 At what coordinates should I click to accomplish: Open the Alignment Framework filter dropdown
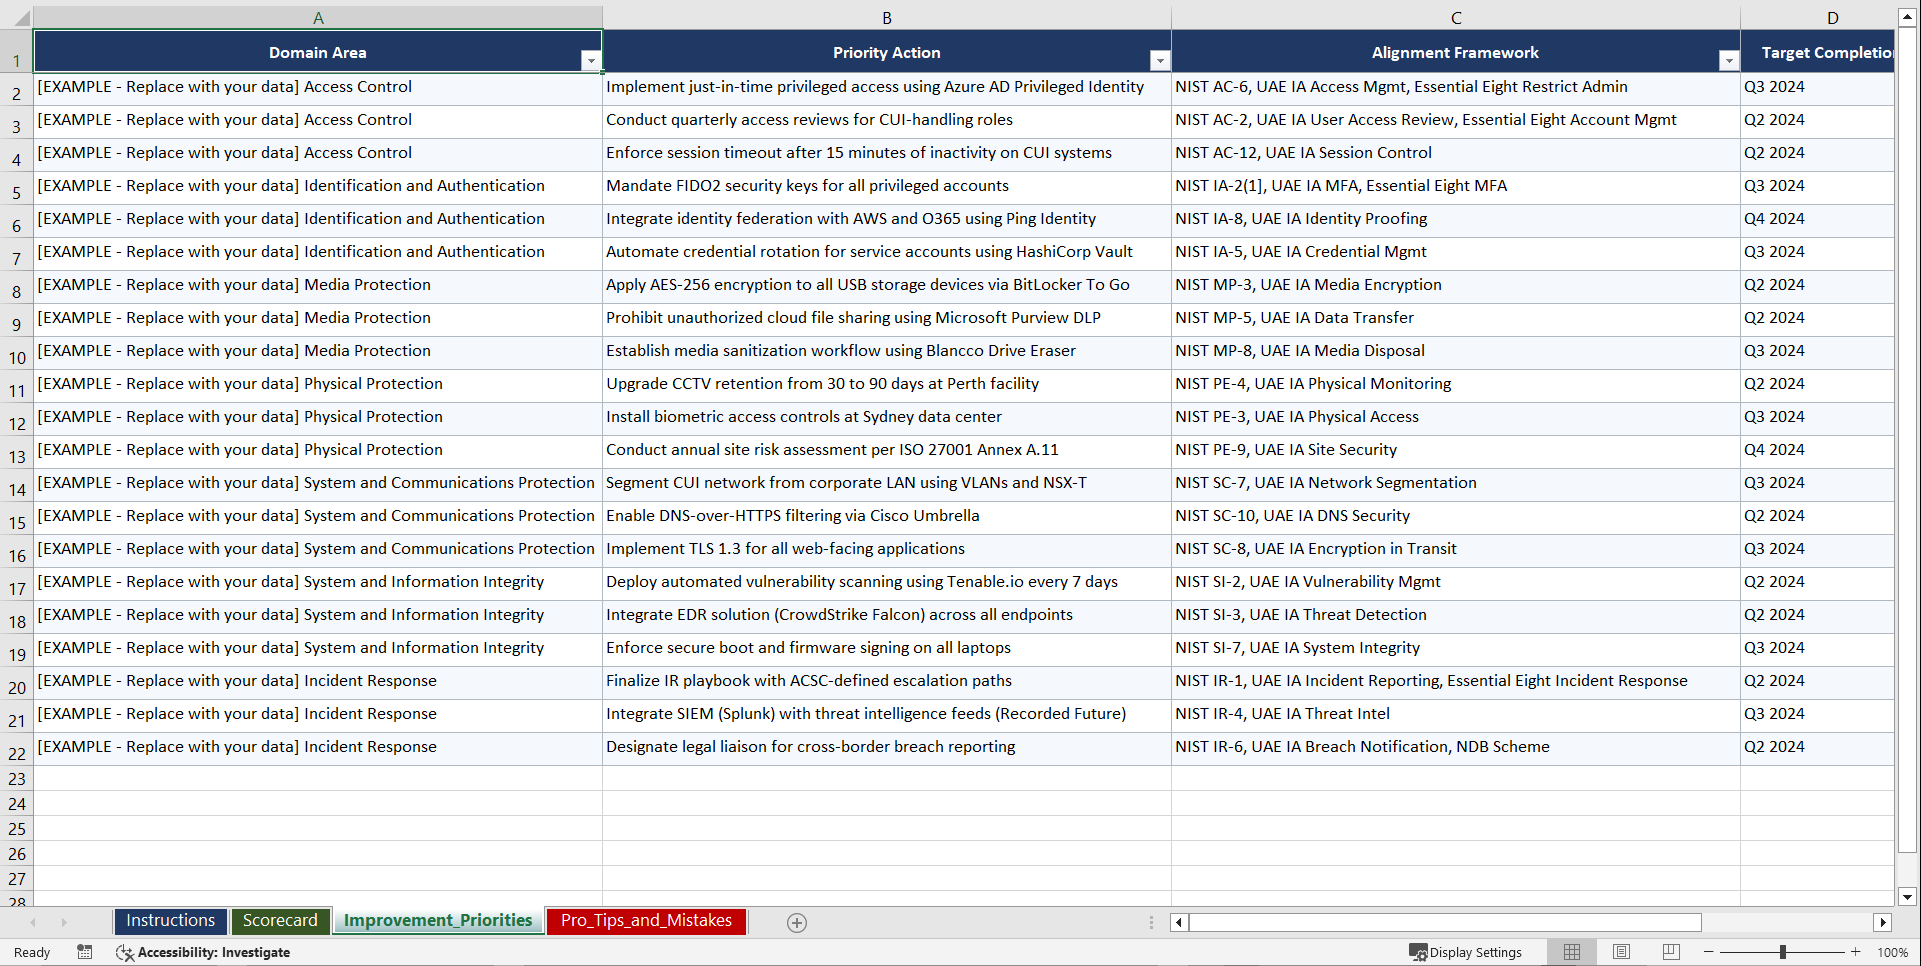(x=1729, y=60)
